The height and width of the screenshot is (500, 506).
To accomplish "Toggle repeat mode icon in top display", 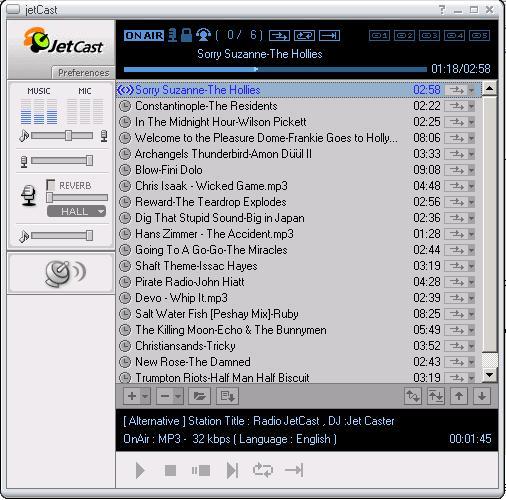I will pyautogui.click(x=304, y=35).
